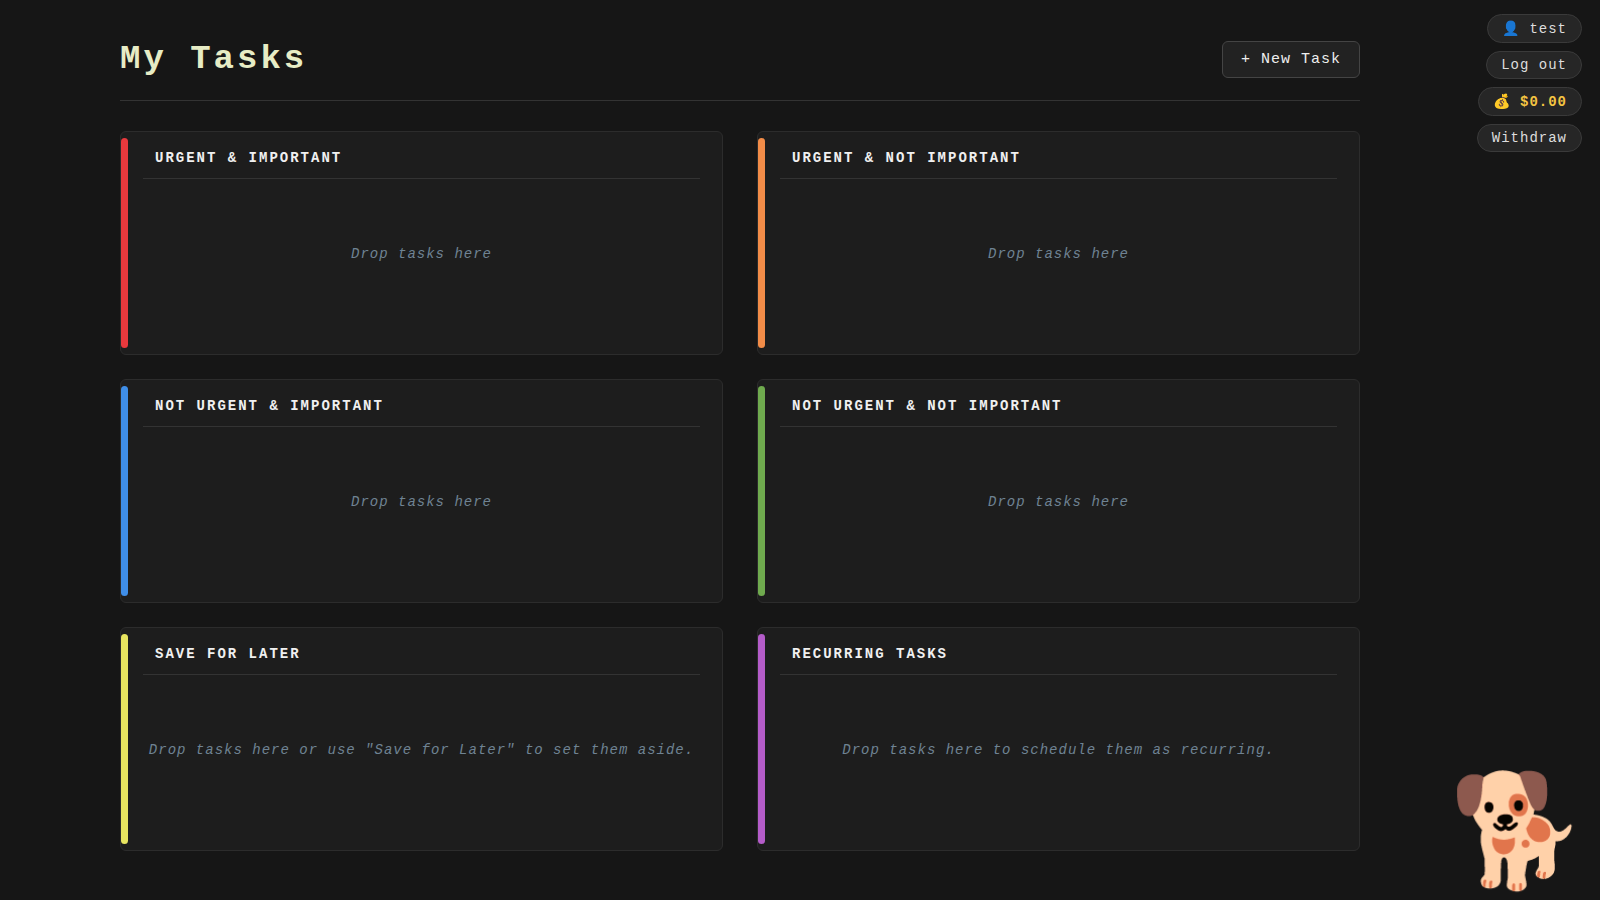
Task: Click the New Task button
Action: click(x=1290, y=59)
